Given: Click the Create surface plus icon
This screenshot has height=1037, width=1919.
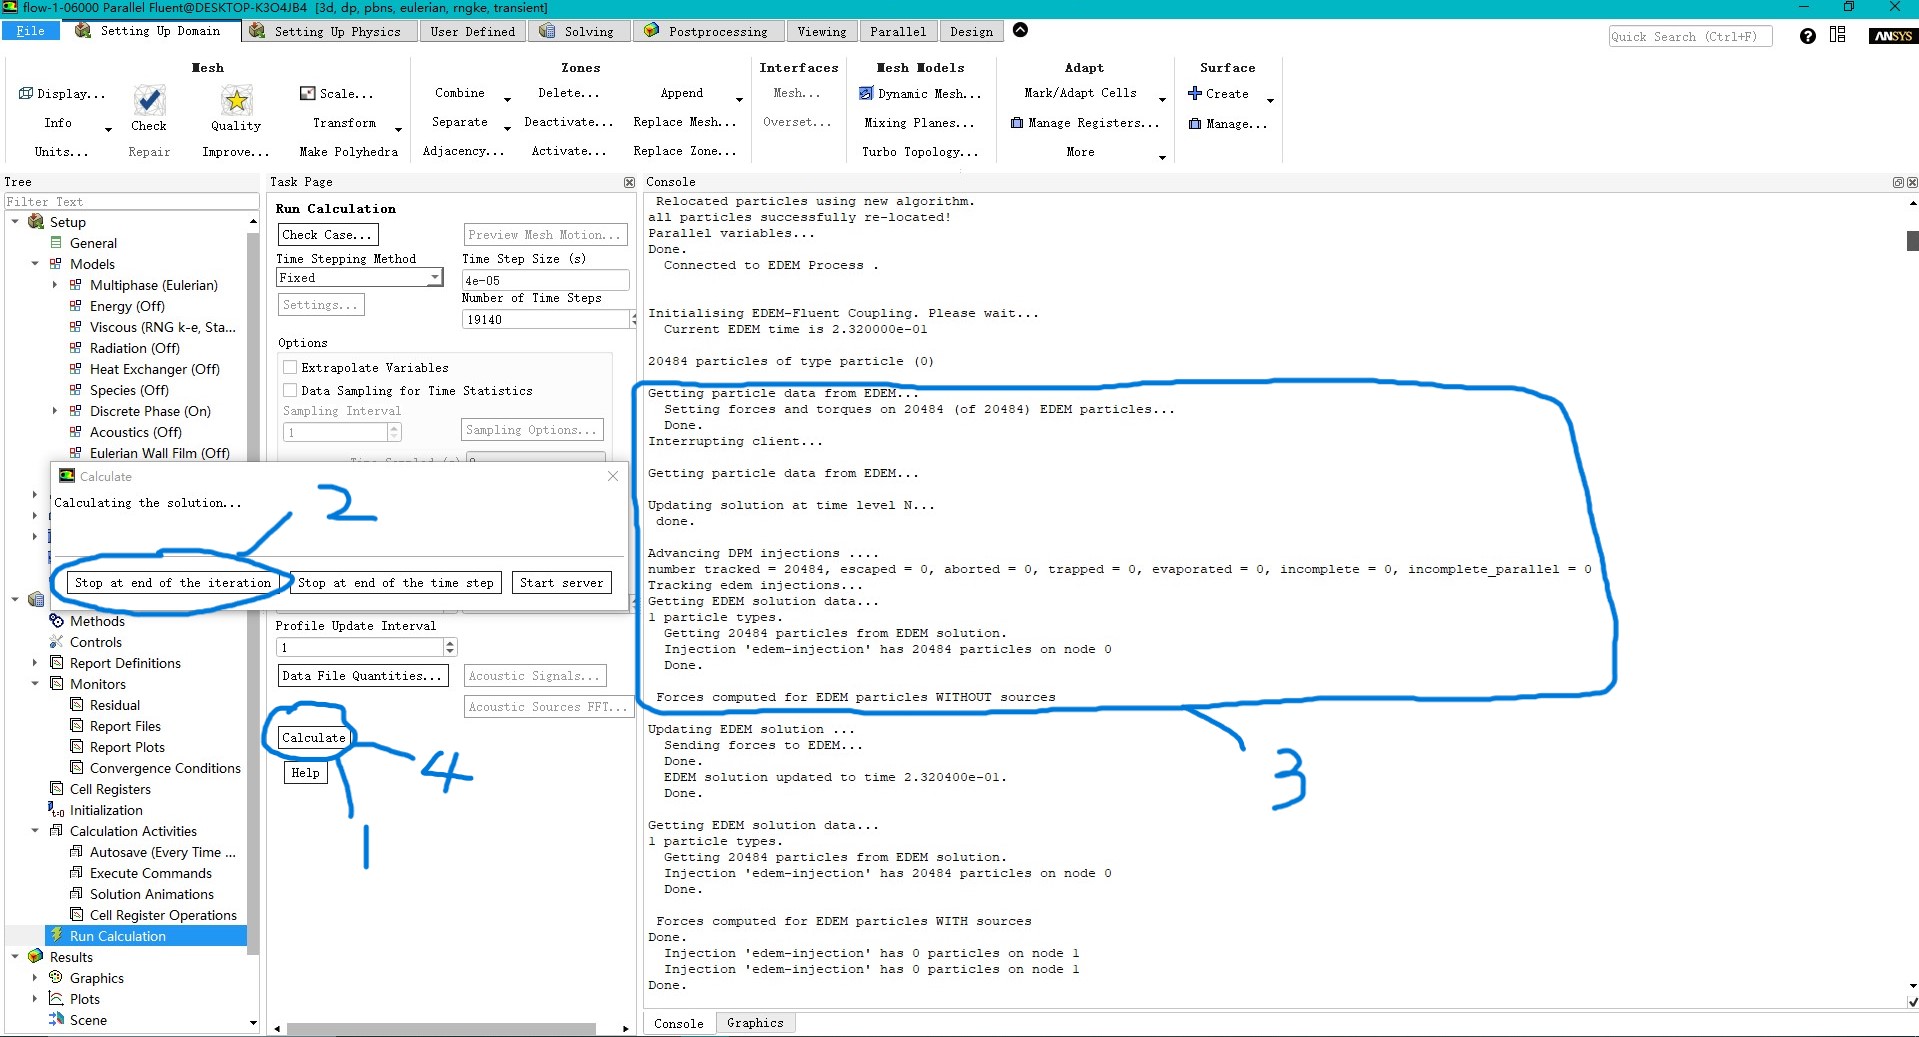Looking at the screenshot, I should pos(1195,93).
